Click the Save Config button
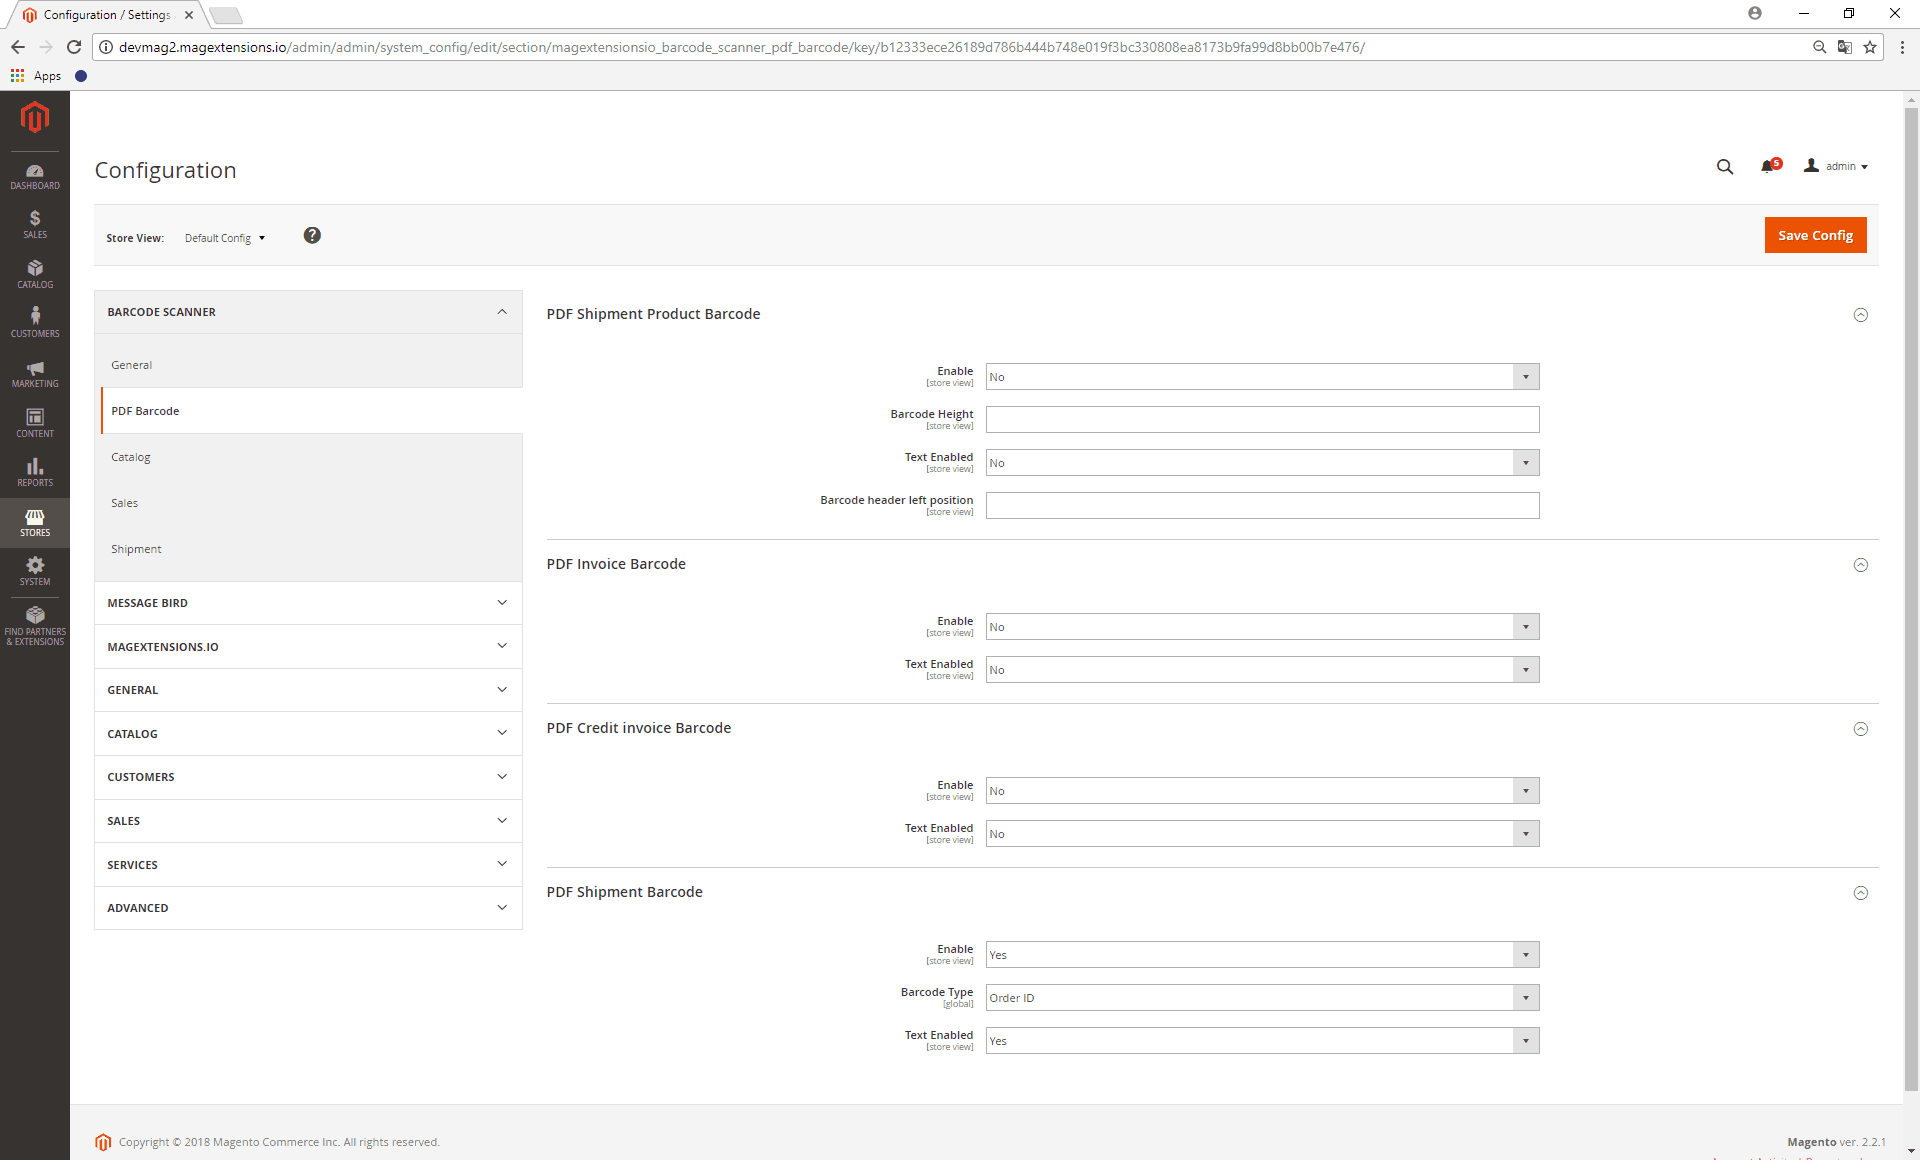 (1815, 236)
